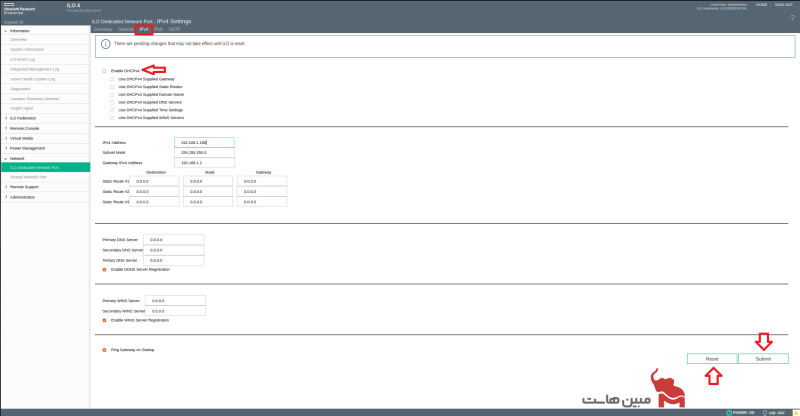Image resolution: width=800 pixels, height=416 pixels.
Task: Go to HOME link in header
Action: (761, 5)
